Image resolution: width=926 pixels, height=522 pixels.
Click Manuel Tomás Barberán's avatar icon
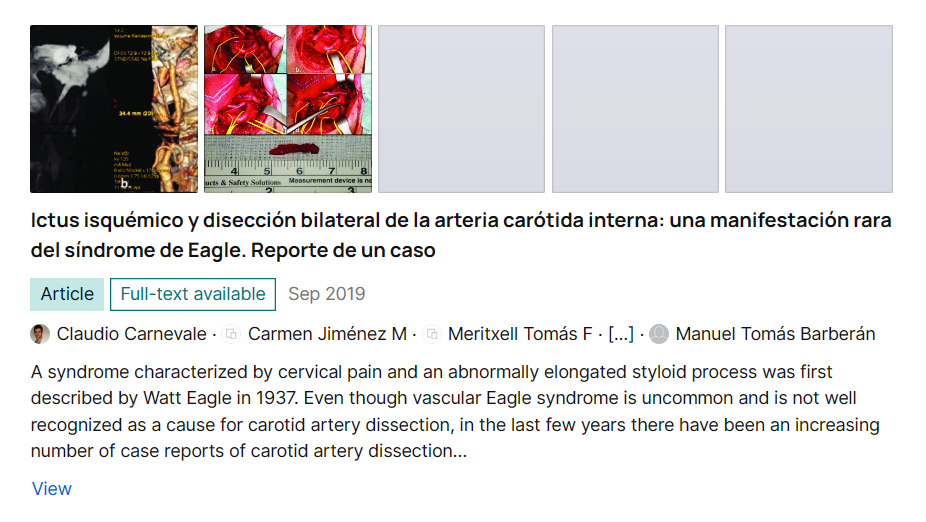(x=659, y=334)
